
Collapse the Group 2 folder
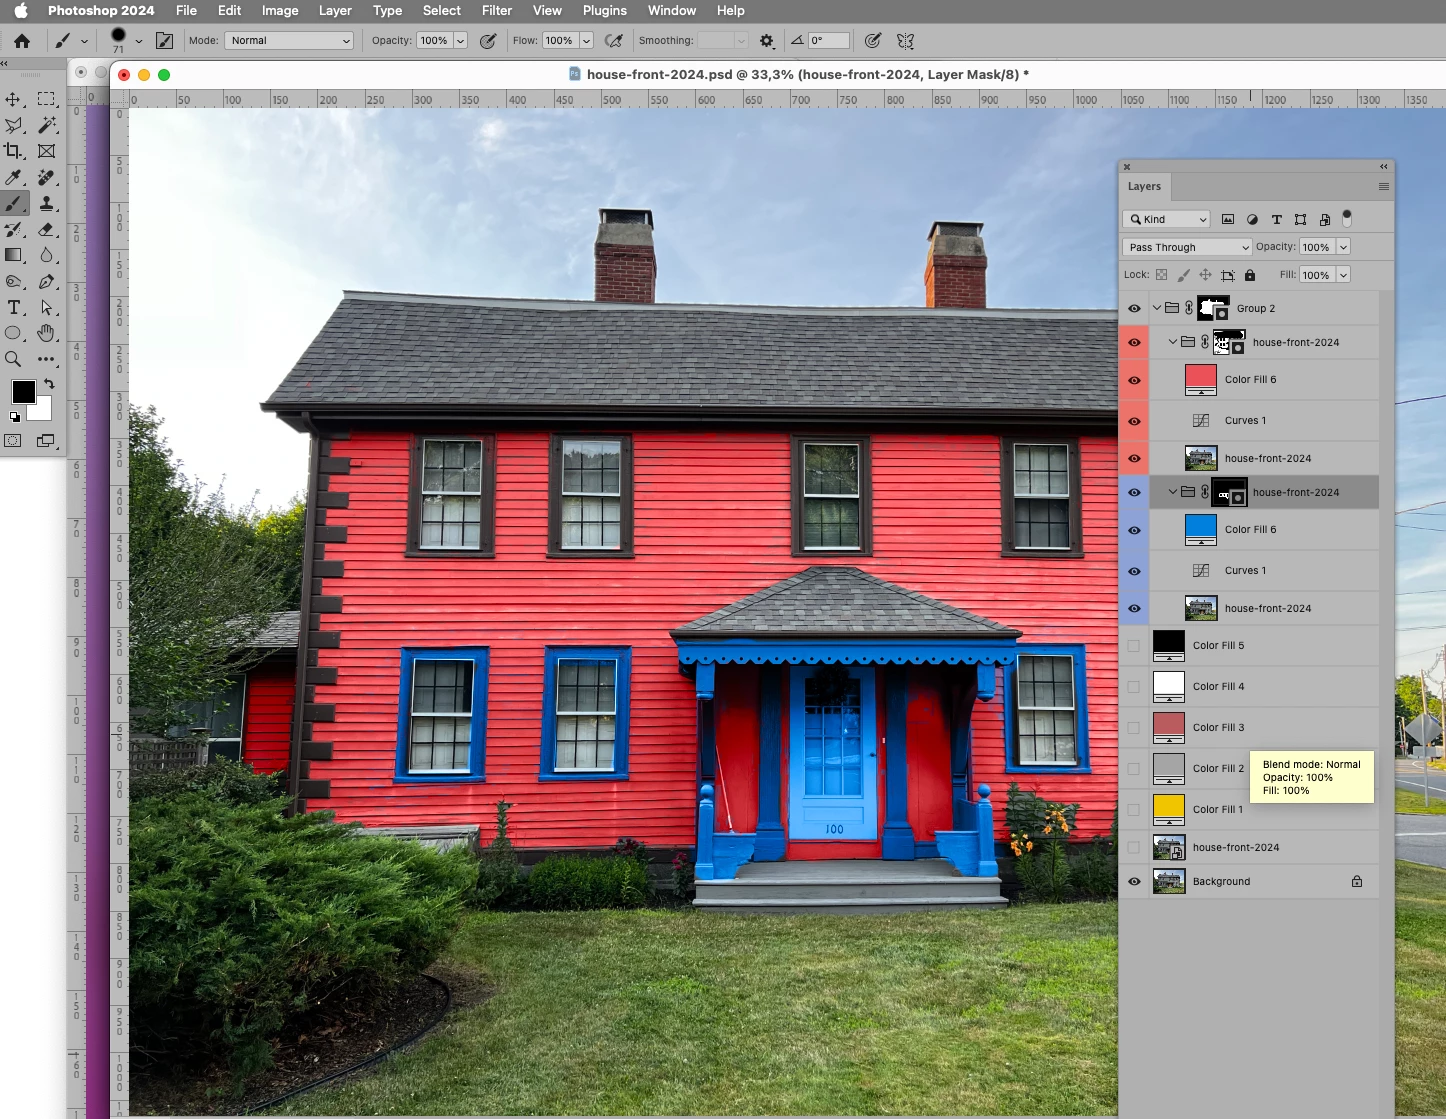(1157, 308)
